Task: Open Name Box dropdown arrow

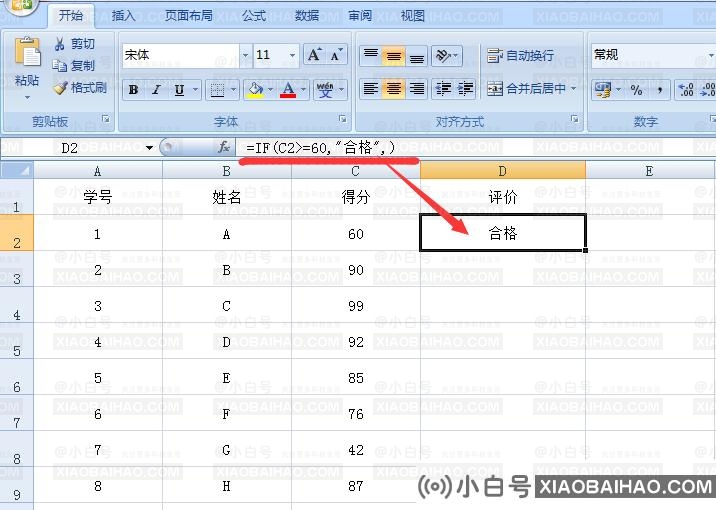Action: click(149, 147)
